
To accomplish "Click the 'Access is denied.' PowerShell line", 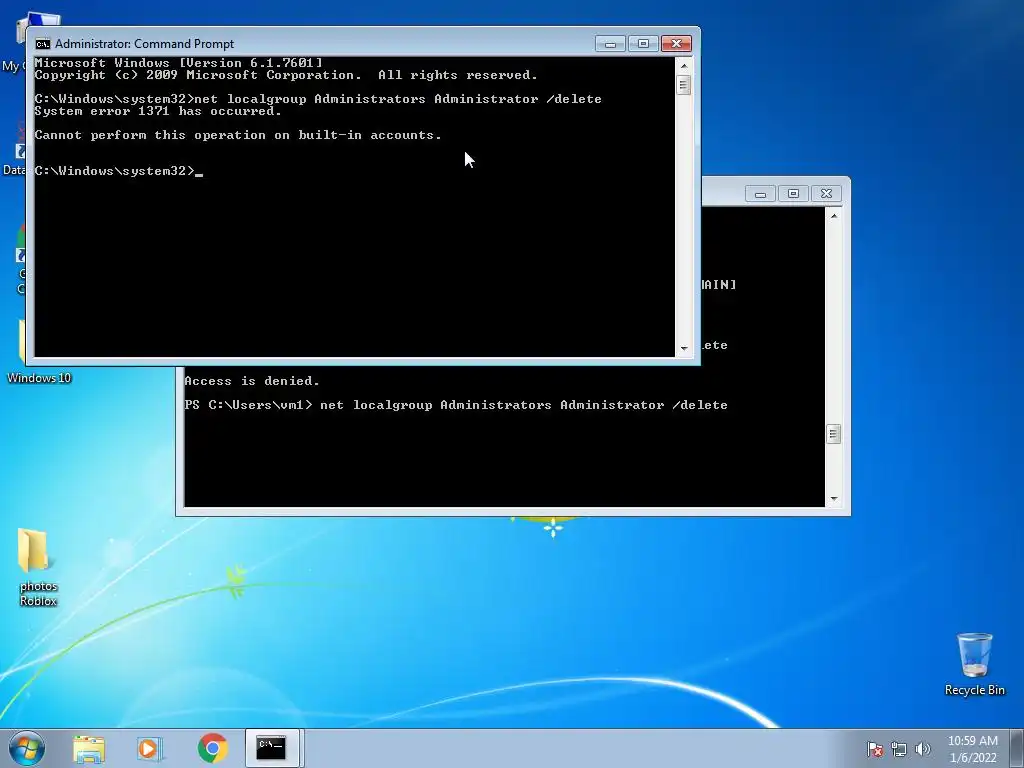I will click(x=252, y=381).
